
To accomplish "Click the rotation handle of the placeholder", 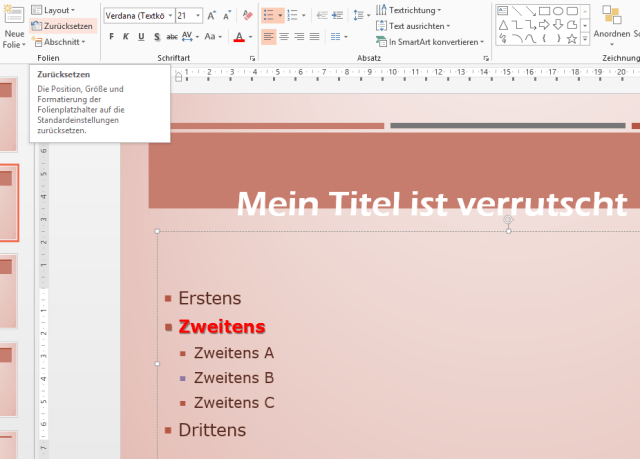I will point(508,220).
